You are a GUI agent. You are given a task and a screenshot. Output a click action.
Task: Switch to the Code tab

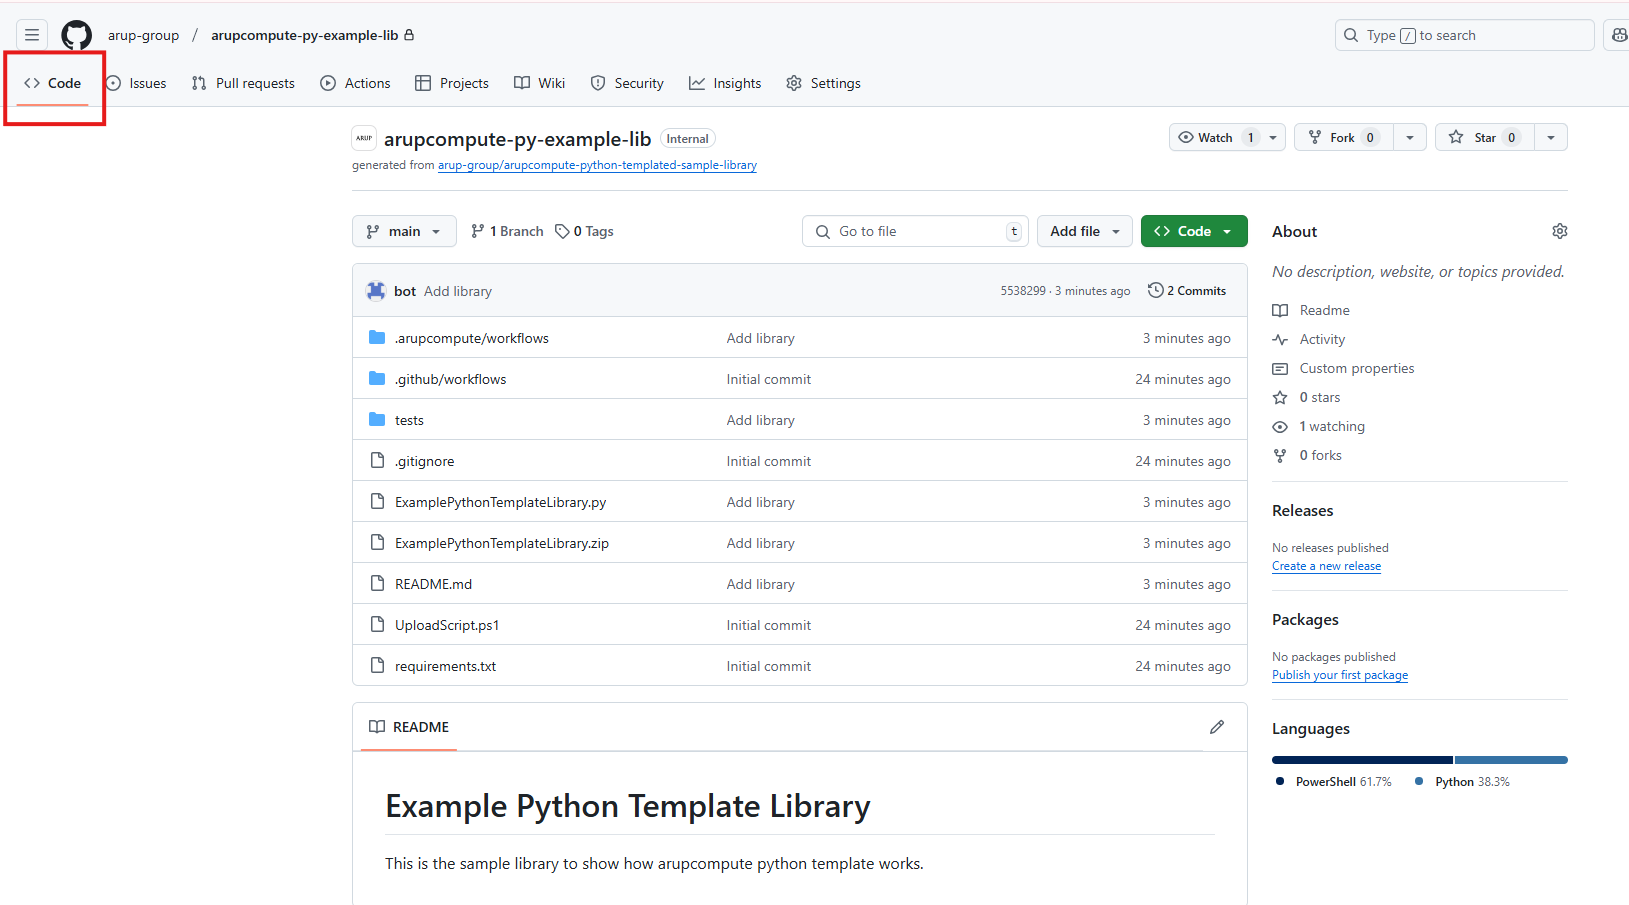click(x=53, y=83)
